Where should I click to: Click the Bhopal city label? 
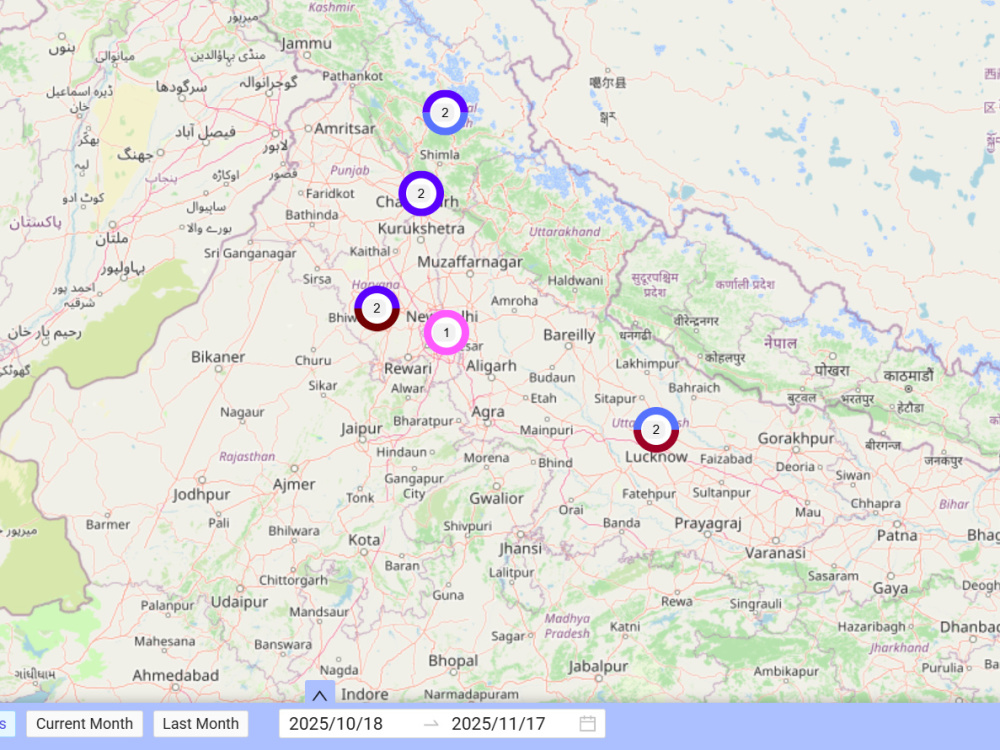tap(453, 661)
